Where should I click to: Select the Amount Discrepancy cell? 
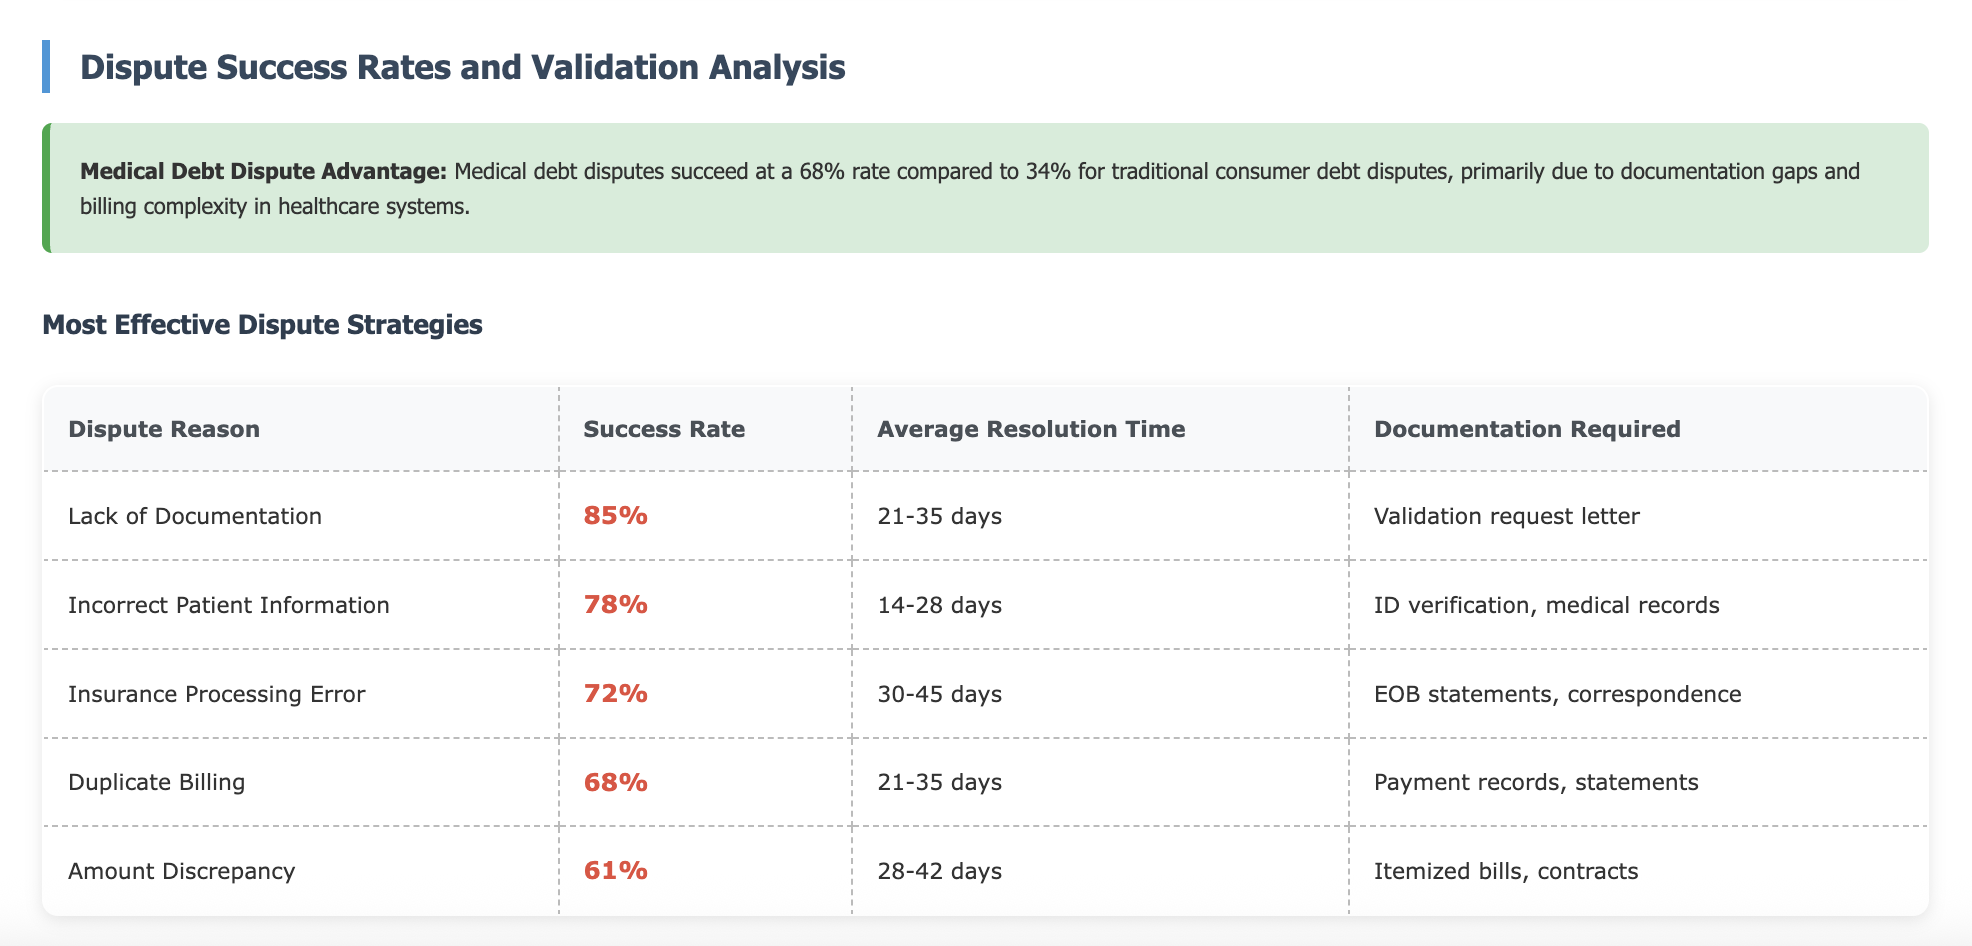301,871
